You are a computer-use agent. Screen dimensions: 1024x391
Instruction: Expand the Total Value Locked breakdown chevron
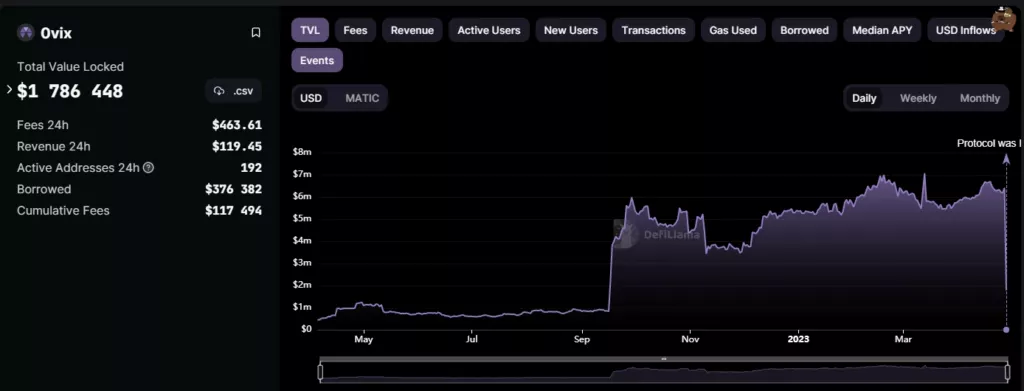click(x=9, y=89)
